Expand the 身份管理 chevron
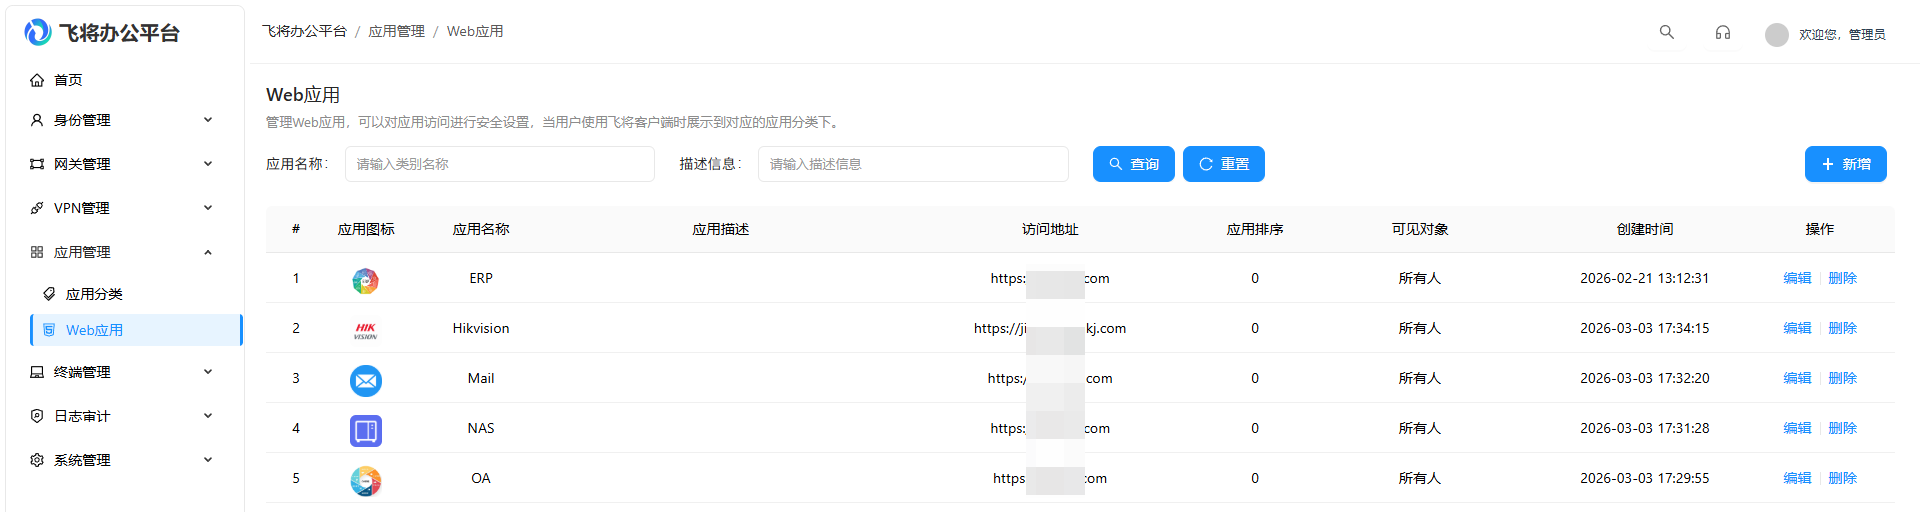 point(208,120)
